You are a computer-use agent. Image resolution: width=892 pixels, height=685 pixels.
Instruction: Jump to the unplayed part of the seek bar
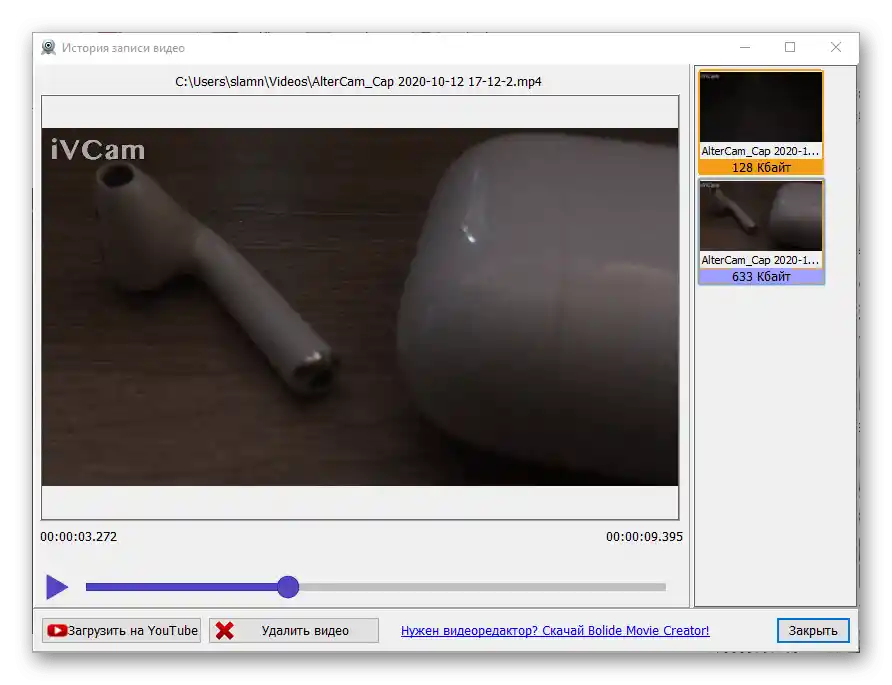(x=482, y=587)
